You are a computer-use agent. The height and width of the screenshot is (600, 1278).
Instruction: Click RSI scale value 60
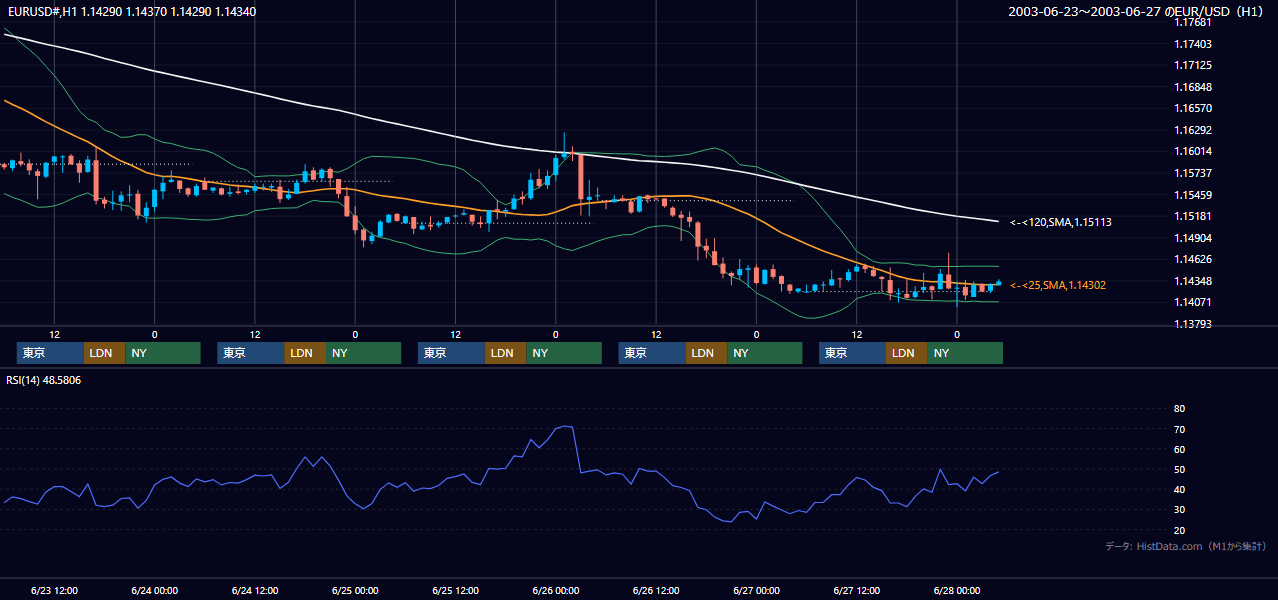pyautogui.click(x=1179, y=449)
